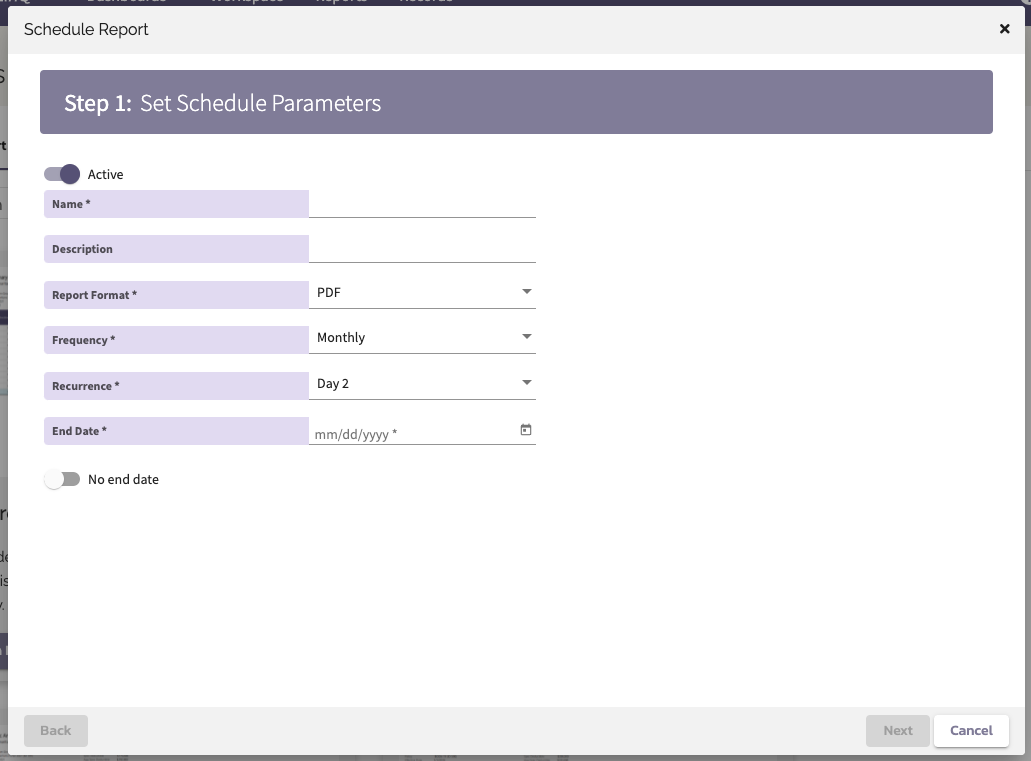1031x761 pixels.
Task: Click the Next button
Action: click(x=897, y=730)
